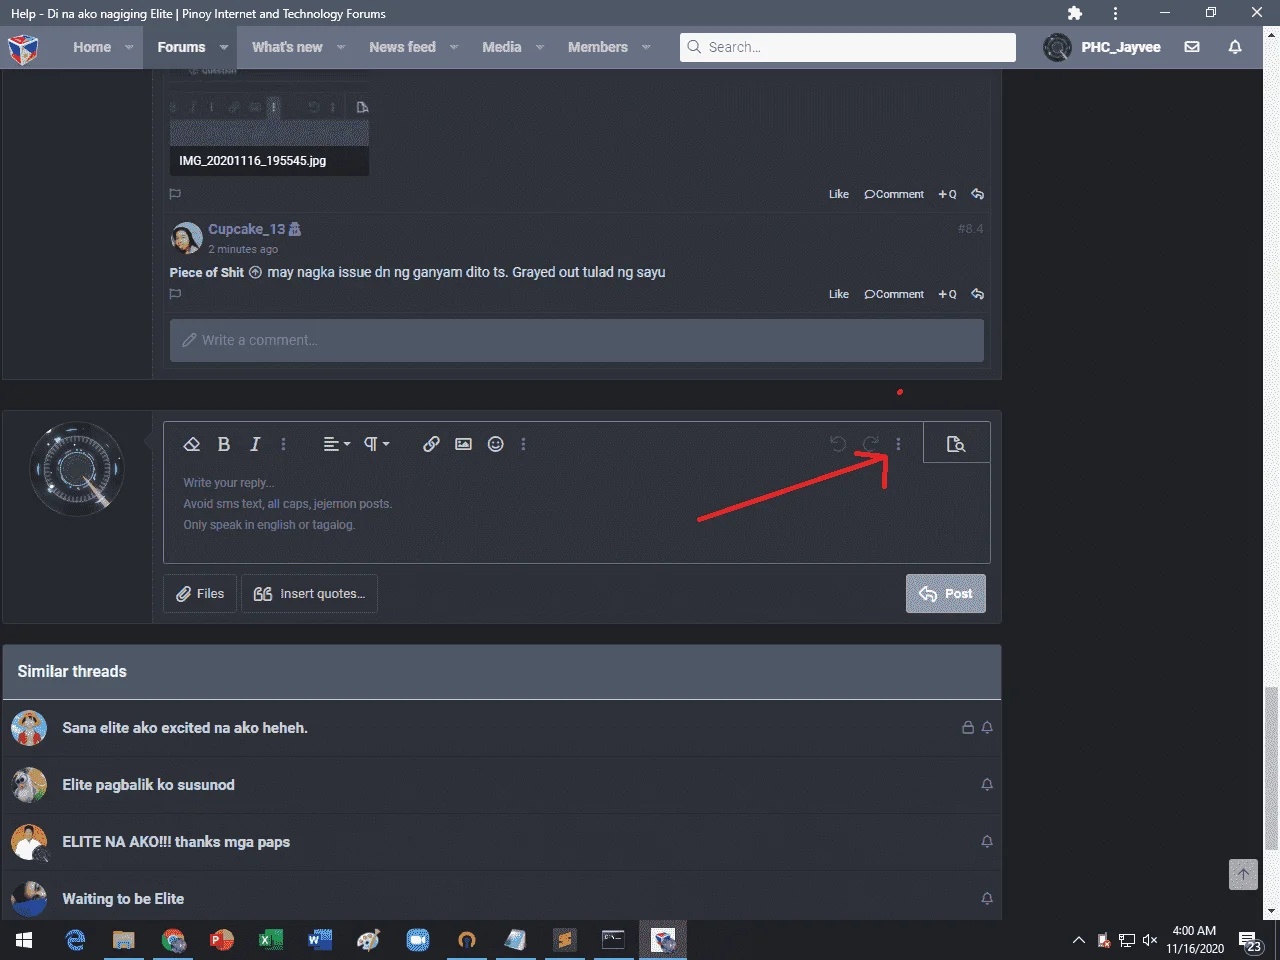Click the forum logo icon

pos(23,48)
